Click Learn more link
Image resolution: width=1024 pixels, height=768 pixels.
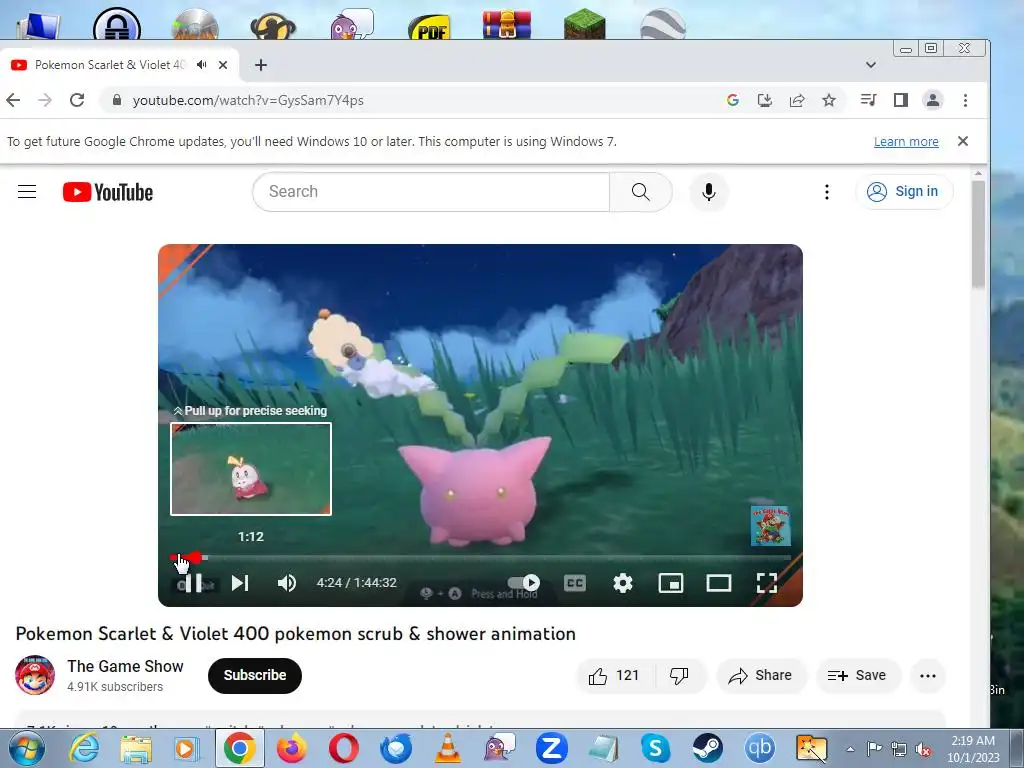(x=906, y=142)
